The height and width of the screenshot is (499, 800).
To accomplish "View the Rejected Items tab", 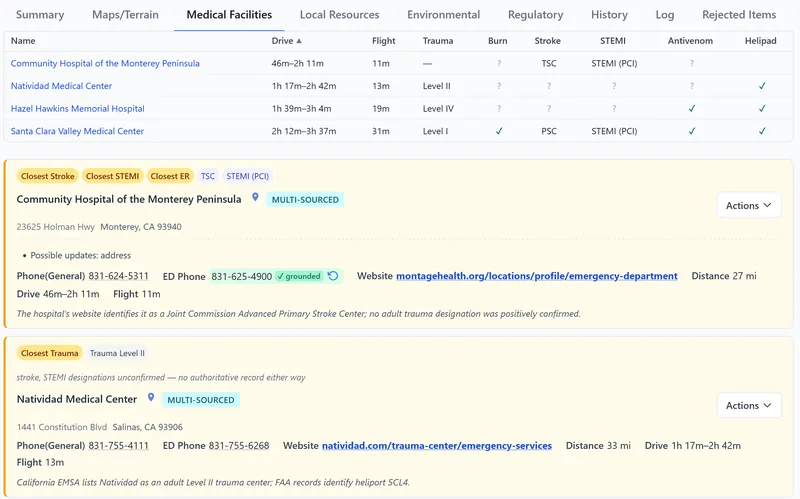I will (739, 15).
